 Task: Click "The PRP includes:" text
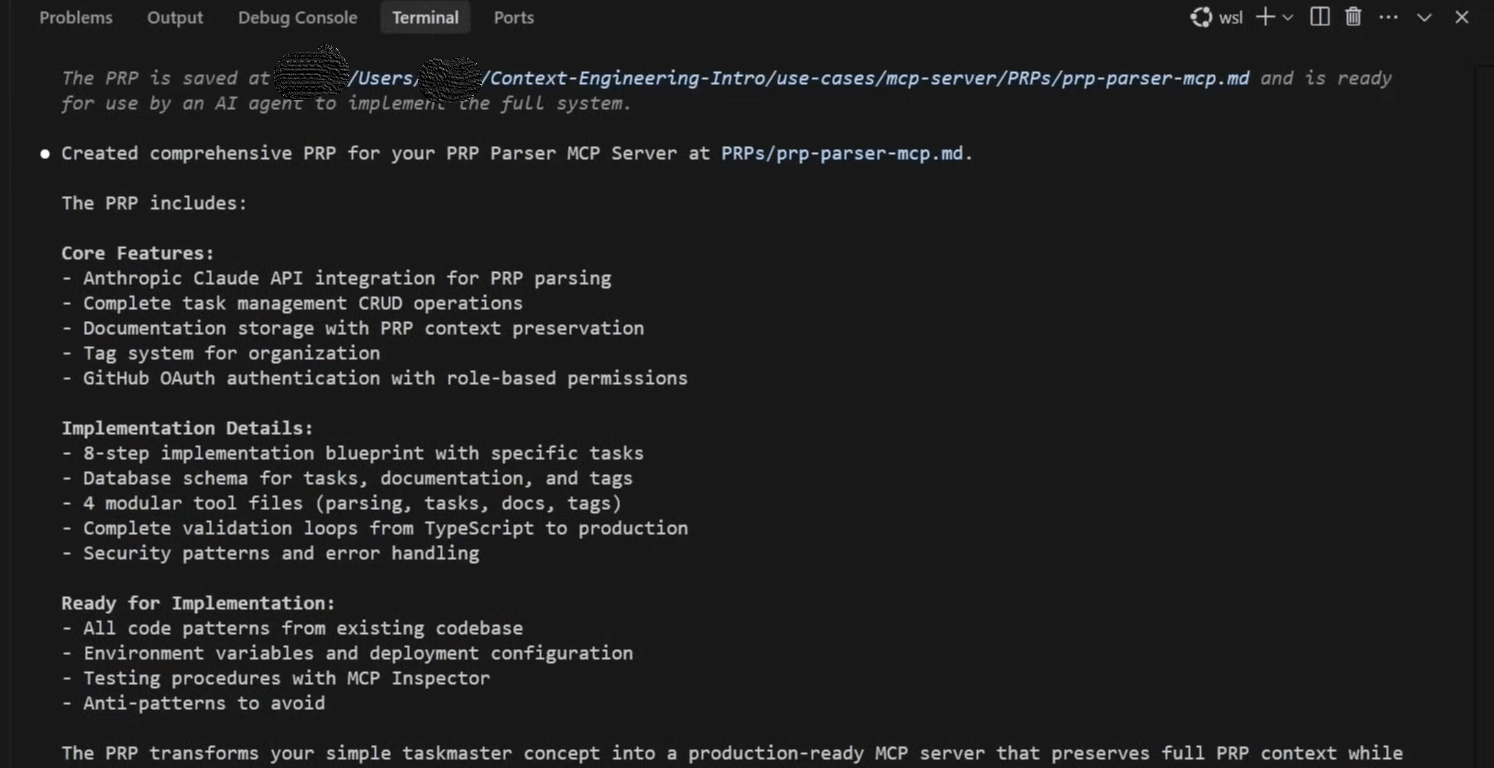pos(154,203)
